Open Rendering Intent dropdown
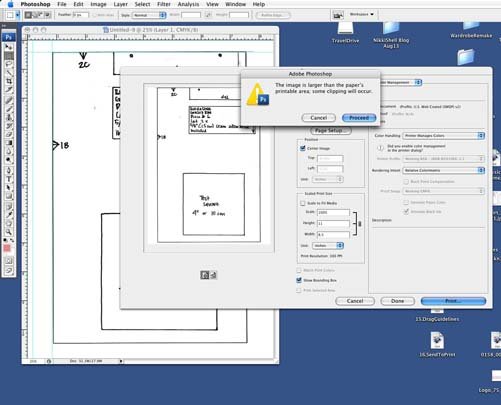Image resolution: width=501 pixels, height=405 pixels. tap(443, 170)
